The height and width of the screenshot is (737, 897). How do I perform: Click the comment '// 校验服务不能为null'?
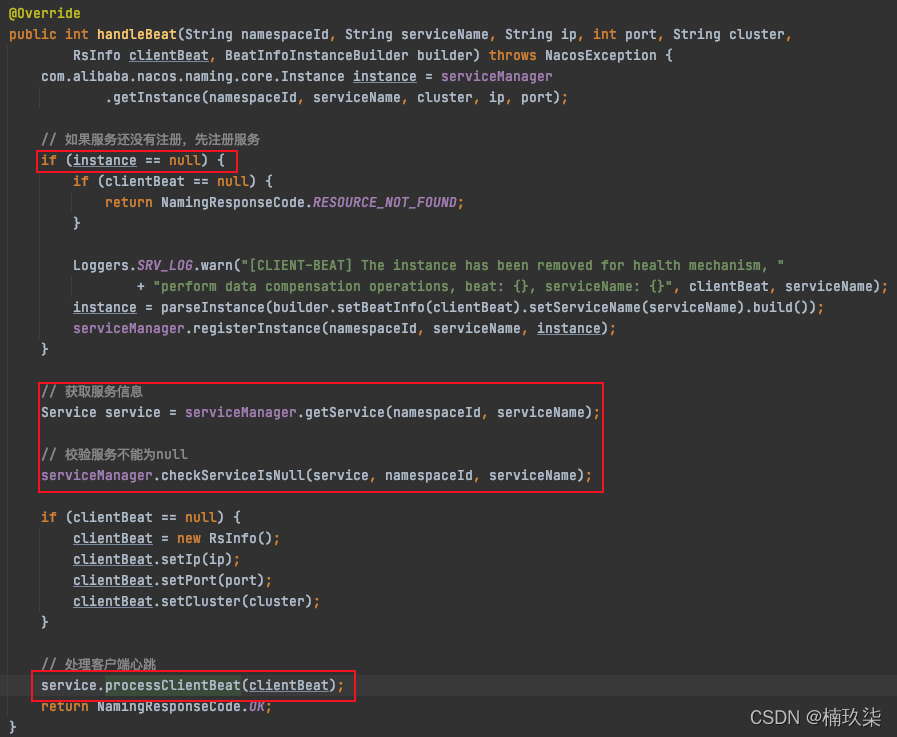[x=114, y=454]
